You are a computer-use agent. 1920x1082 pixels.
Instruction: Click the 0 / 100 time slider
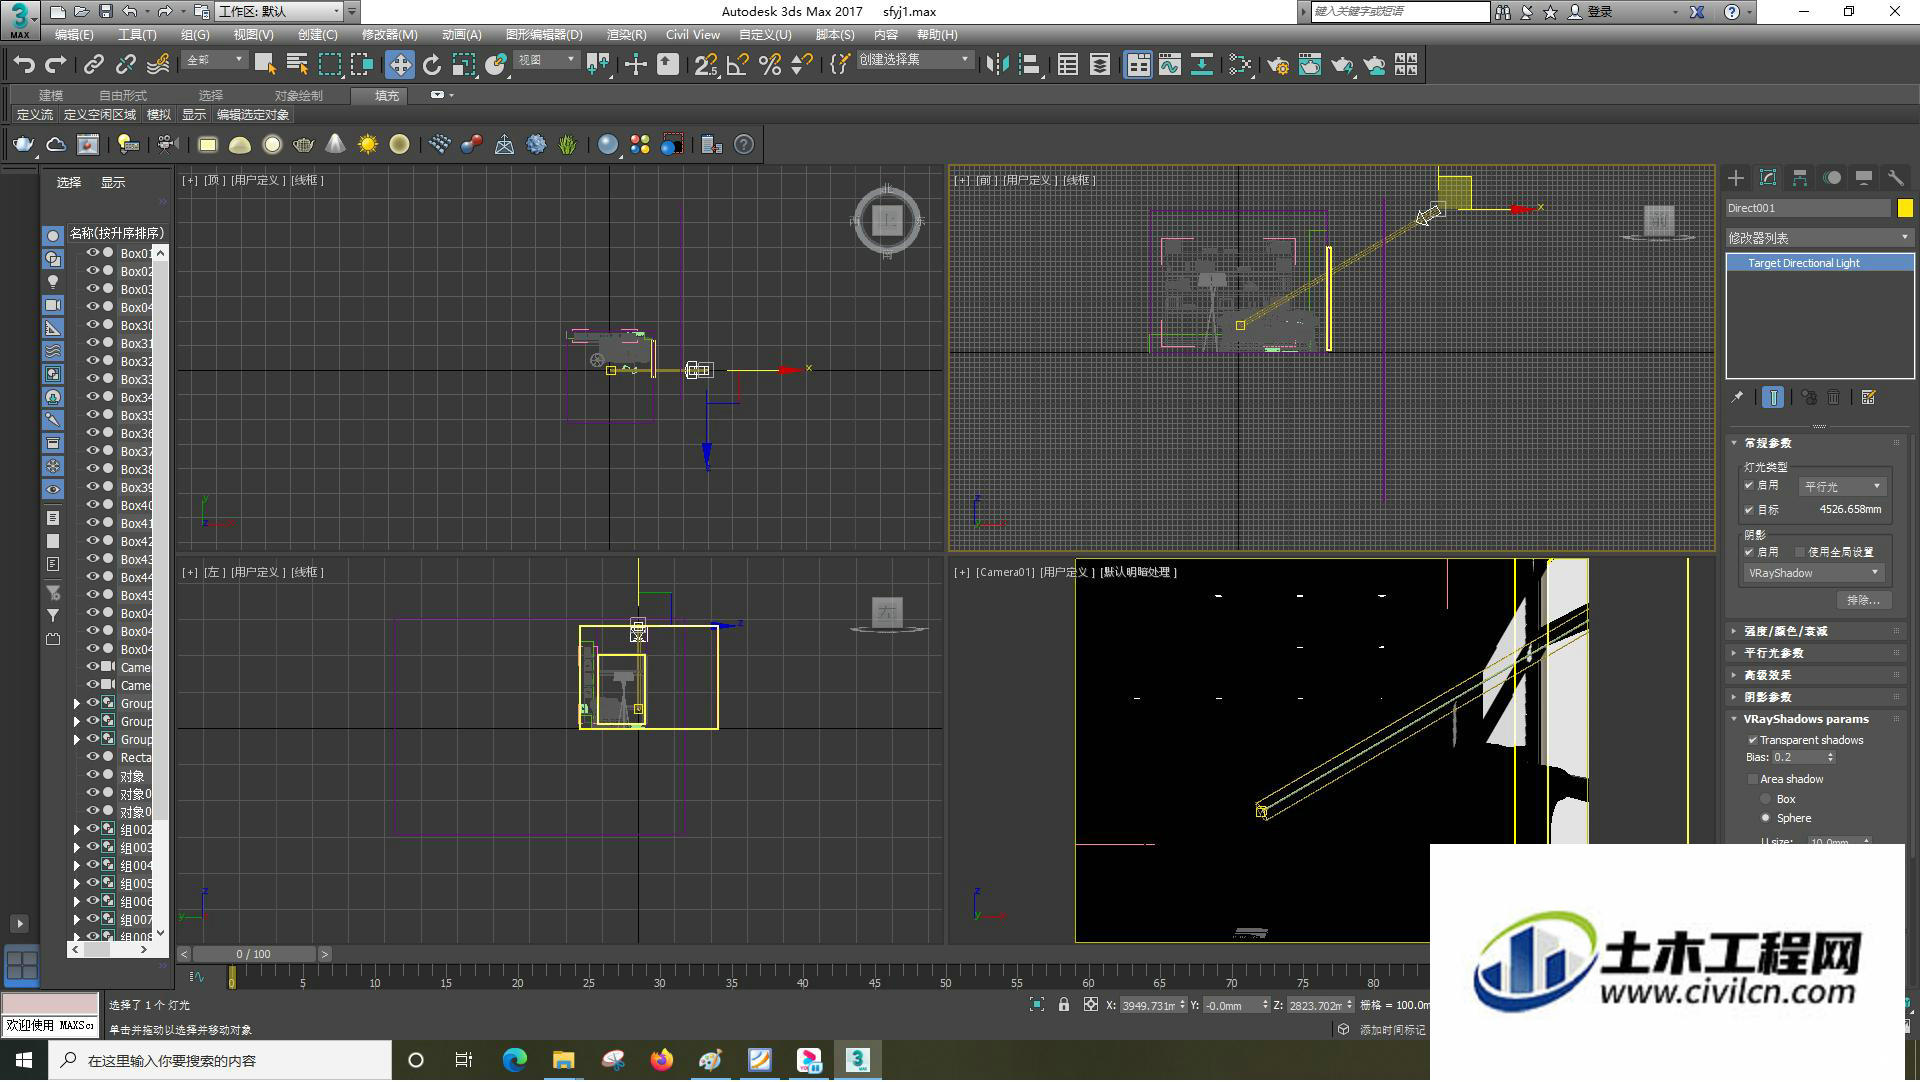pos(254,955)
